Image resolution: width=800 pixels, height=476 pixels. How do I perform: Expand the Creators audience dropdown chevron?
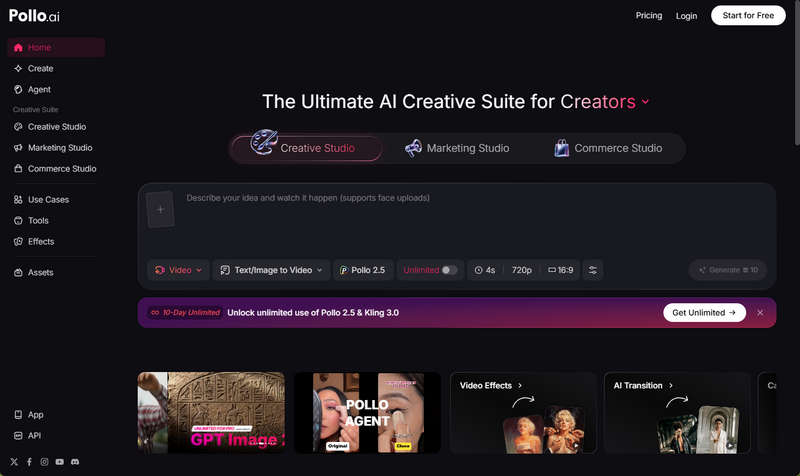[645, 102]
